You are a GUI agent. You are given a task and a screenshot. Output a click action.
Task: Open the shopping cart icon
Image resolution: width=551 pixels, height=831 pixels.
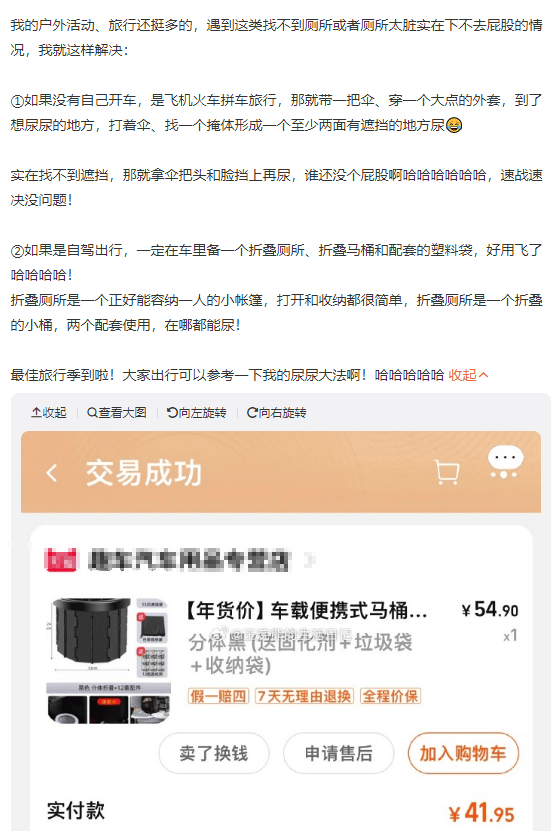[x=447, y=472]
